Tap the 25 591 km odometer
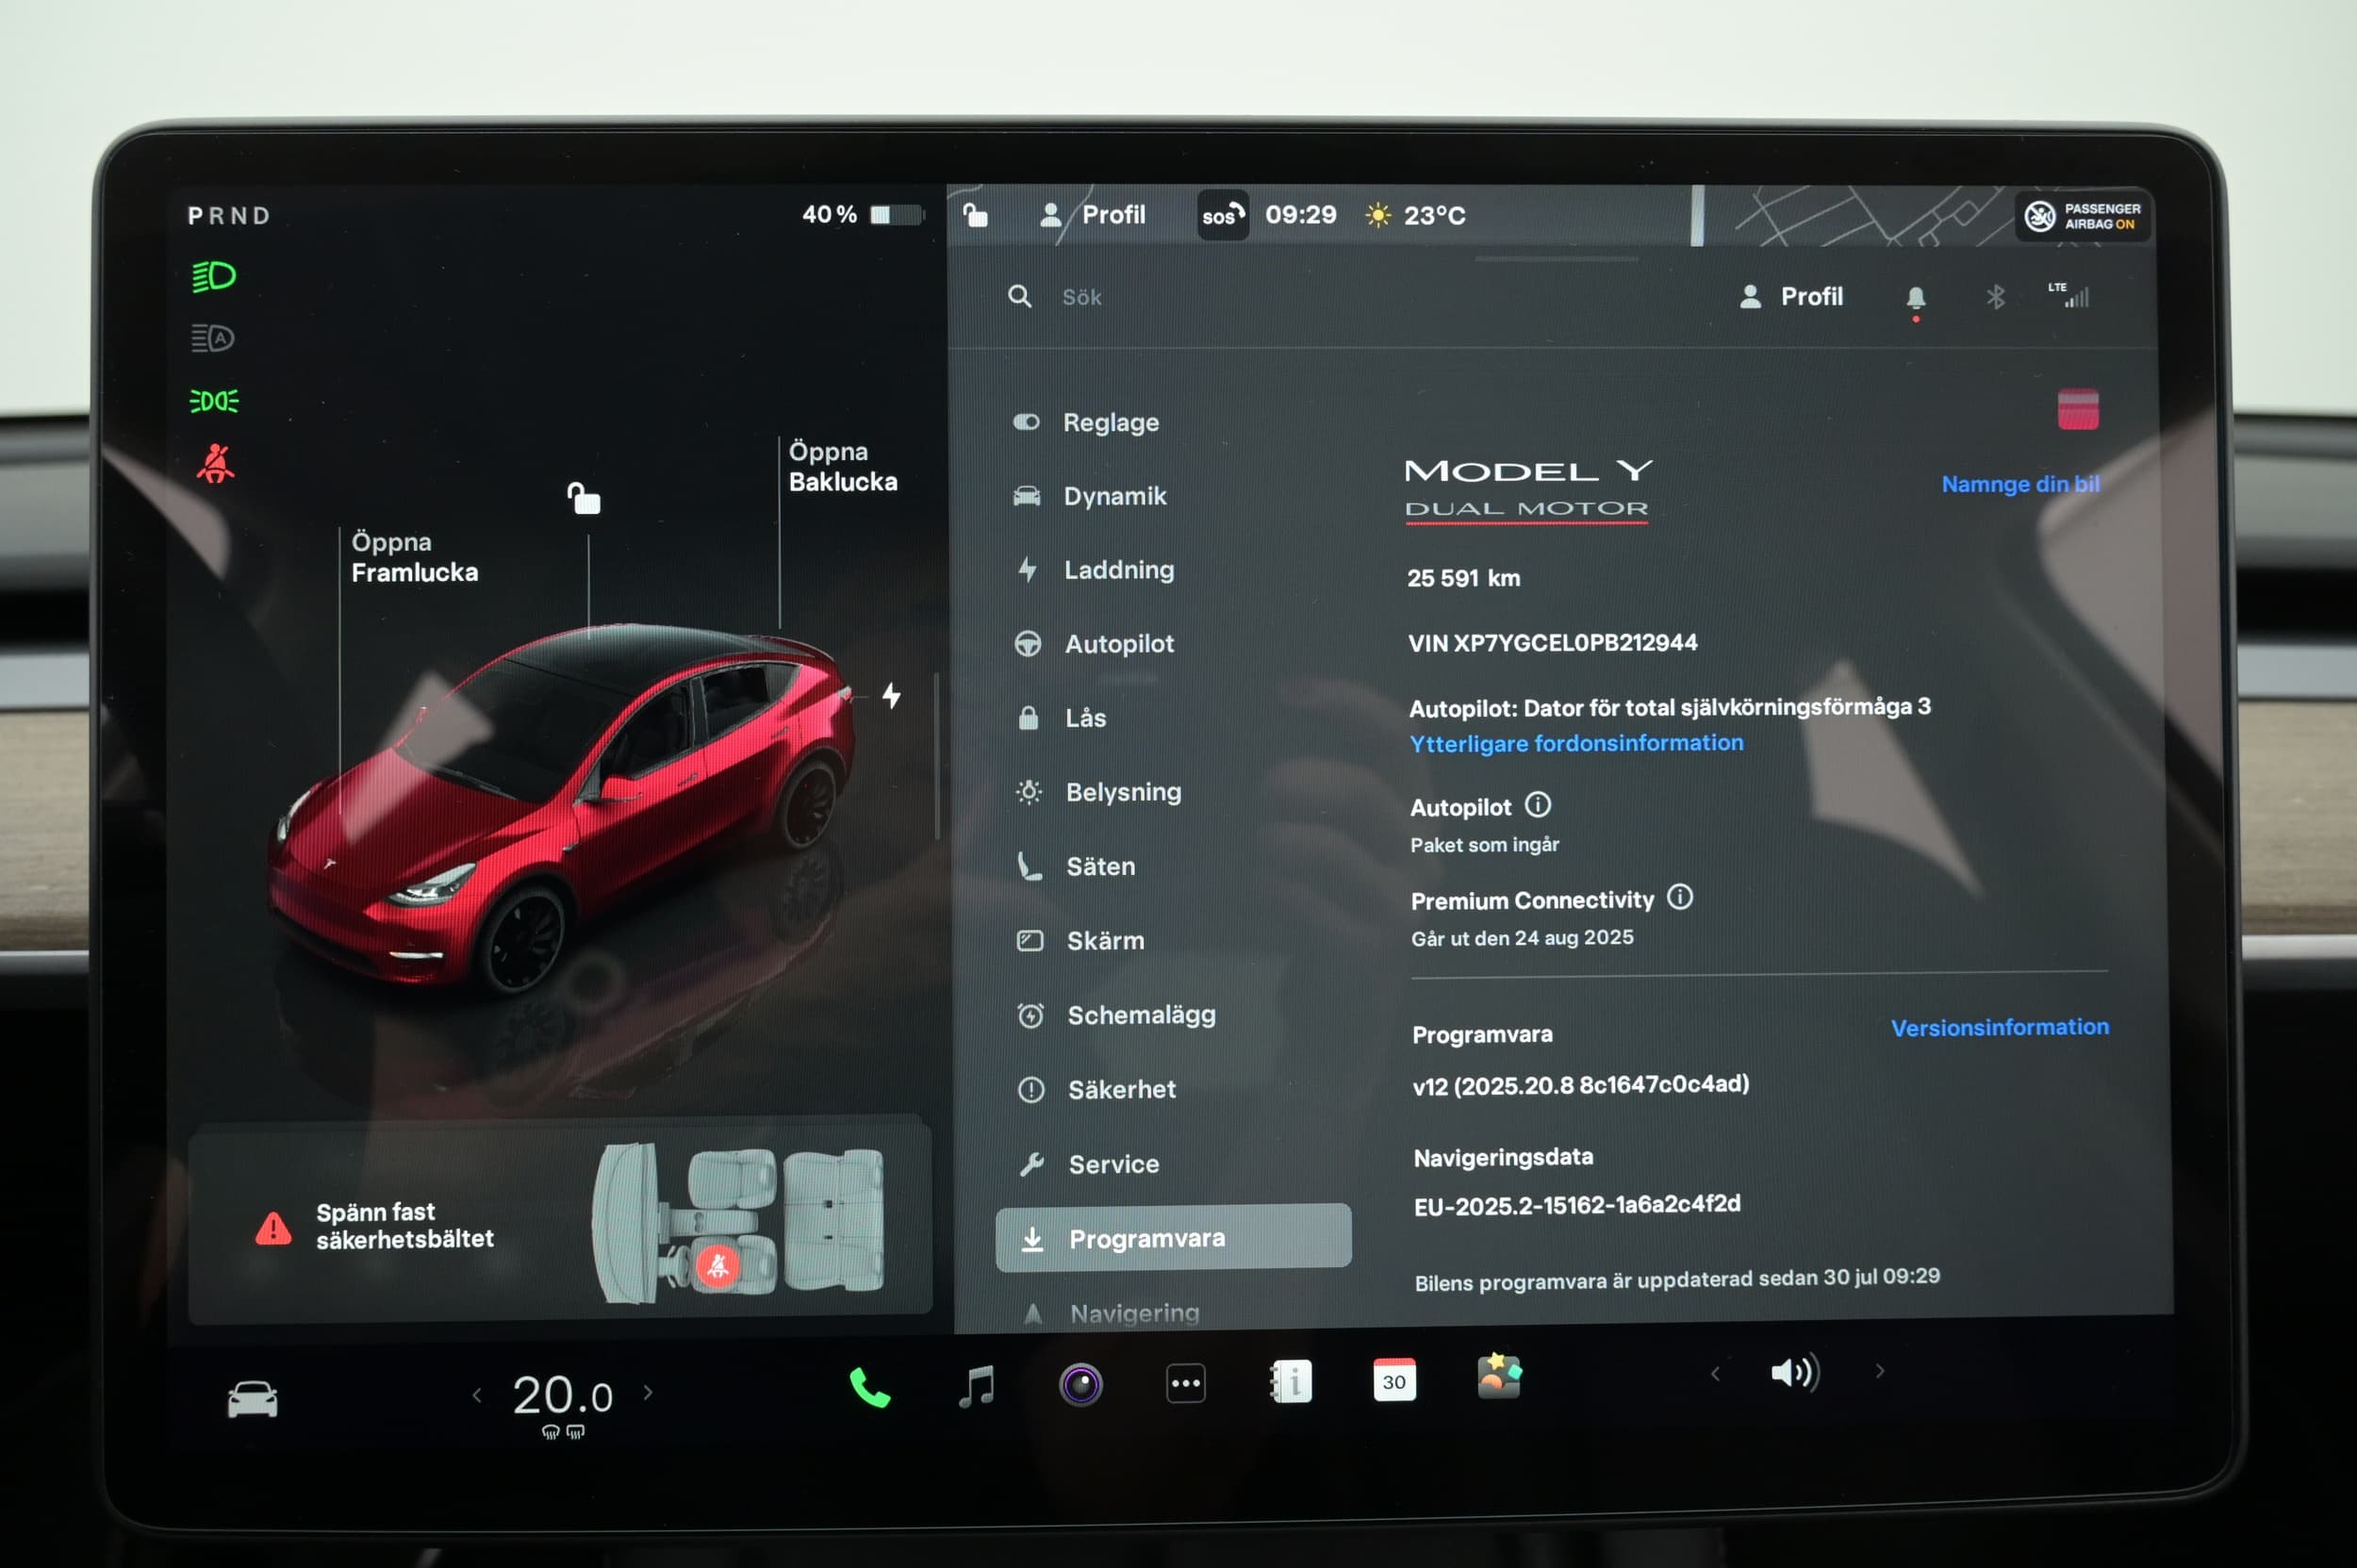This screenshot has width=2357, height=1568. pos(1463,578)
